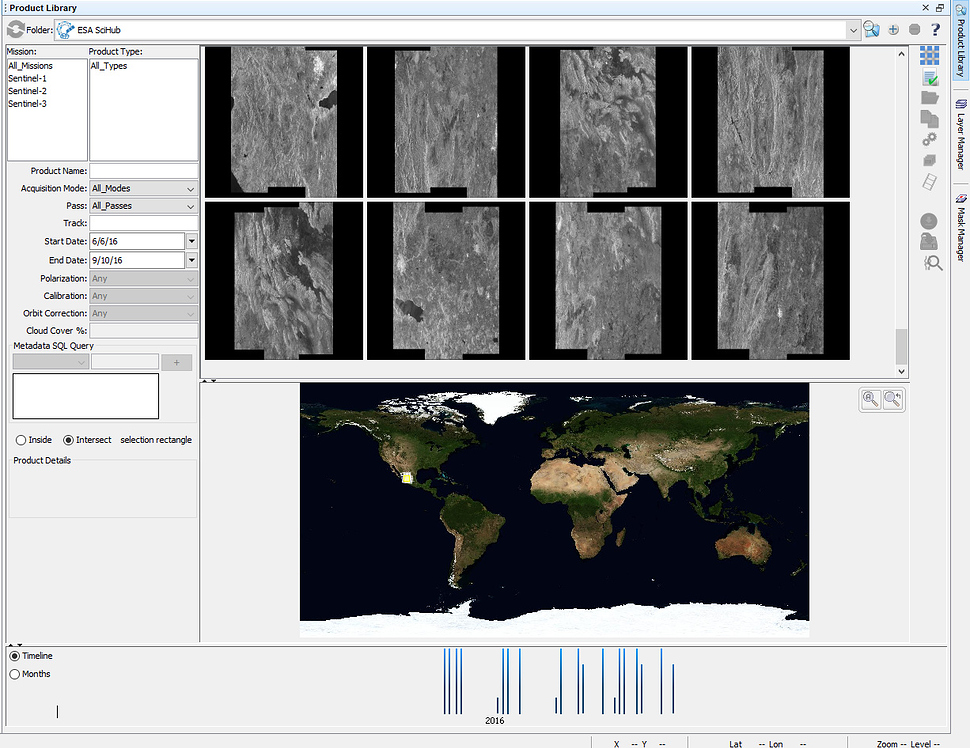Click the Metadata SQL Query text area
The image size is (970, 748).
(x=85, y=396)
